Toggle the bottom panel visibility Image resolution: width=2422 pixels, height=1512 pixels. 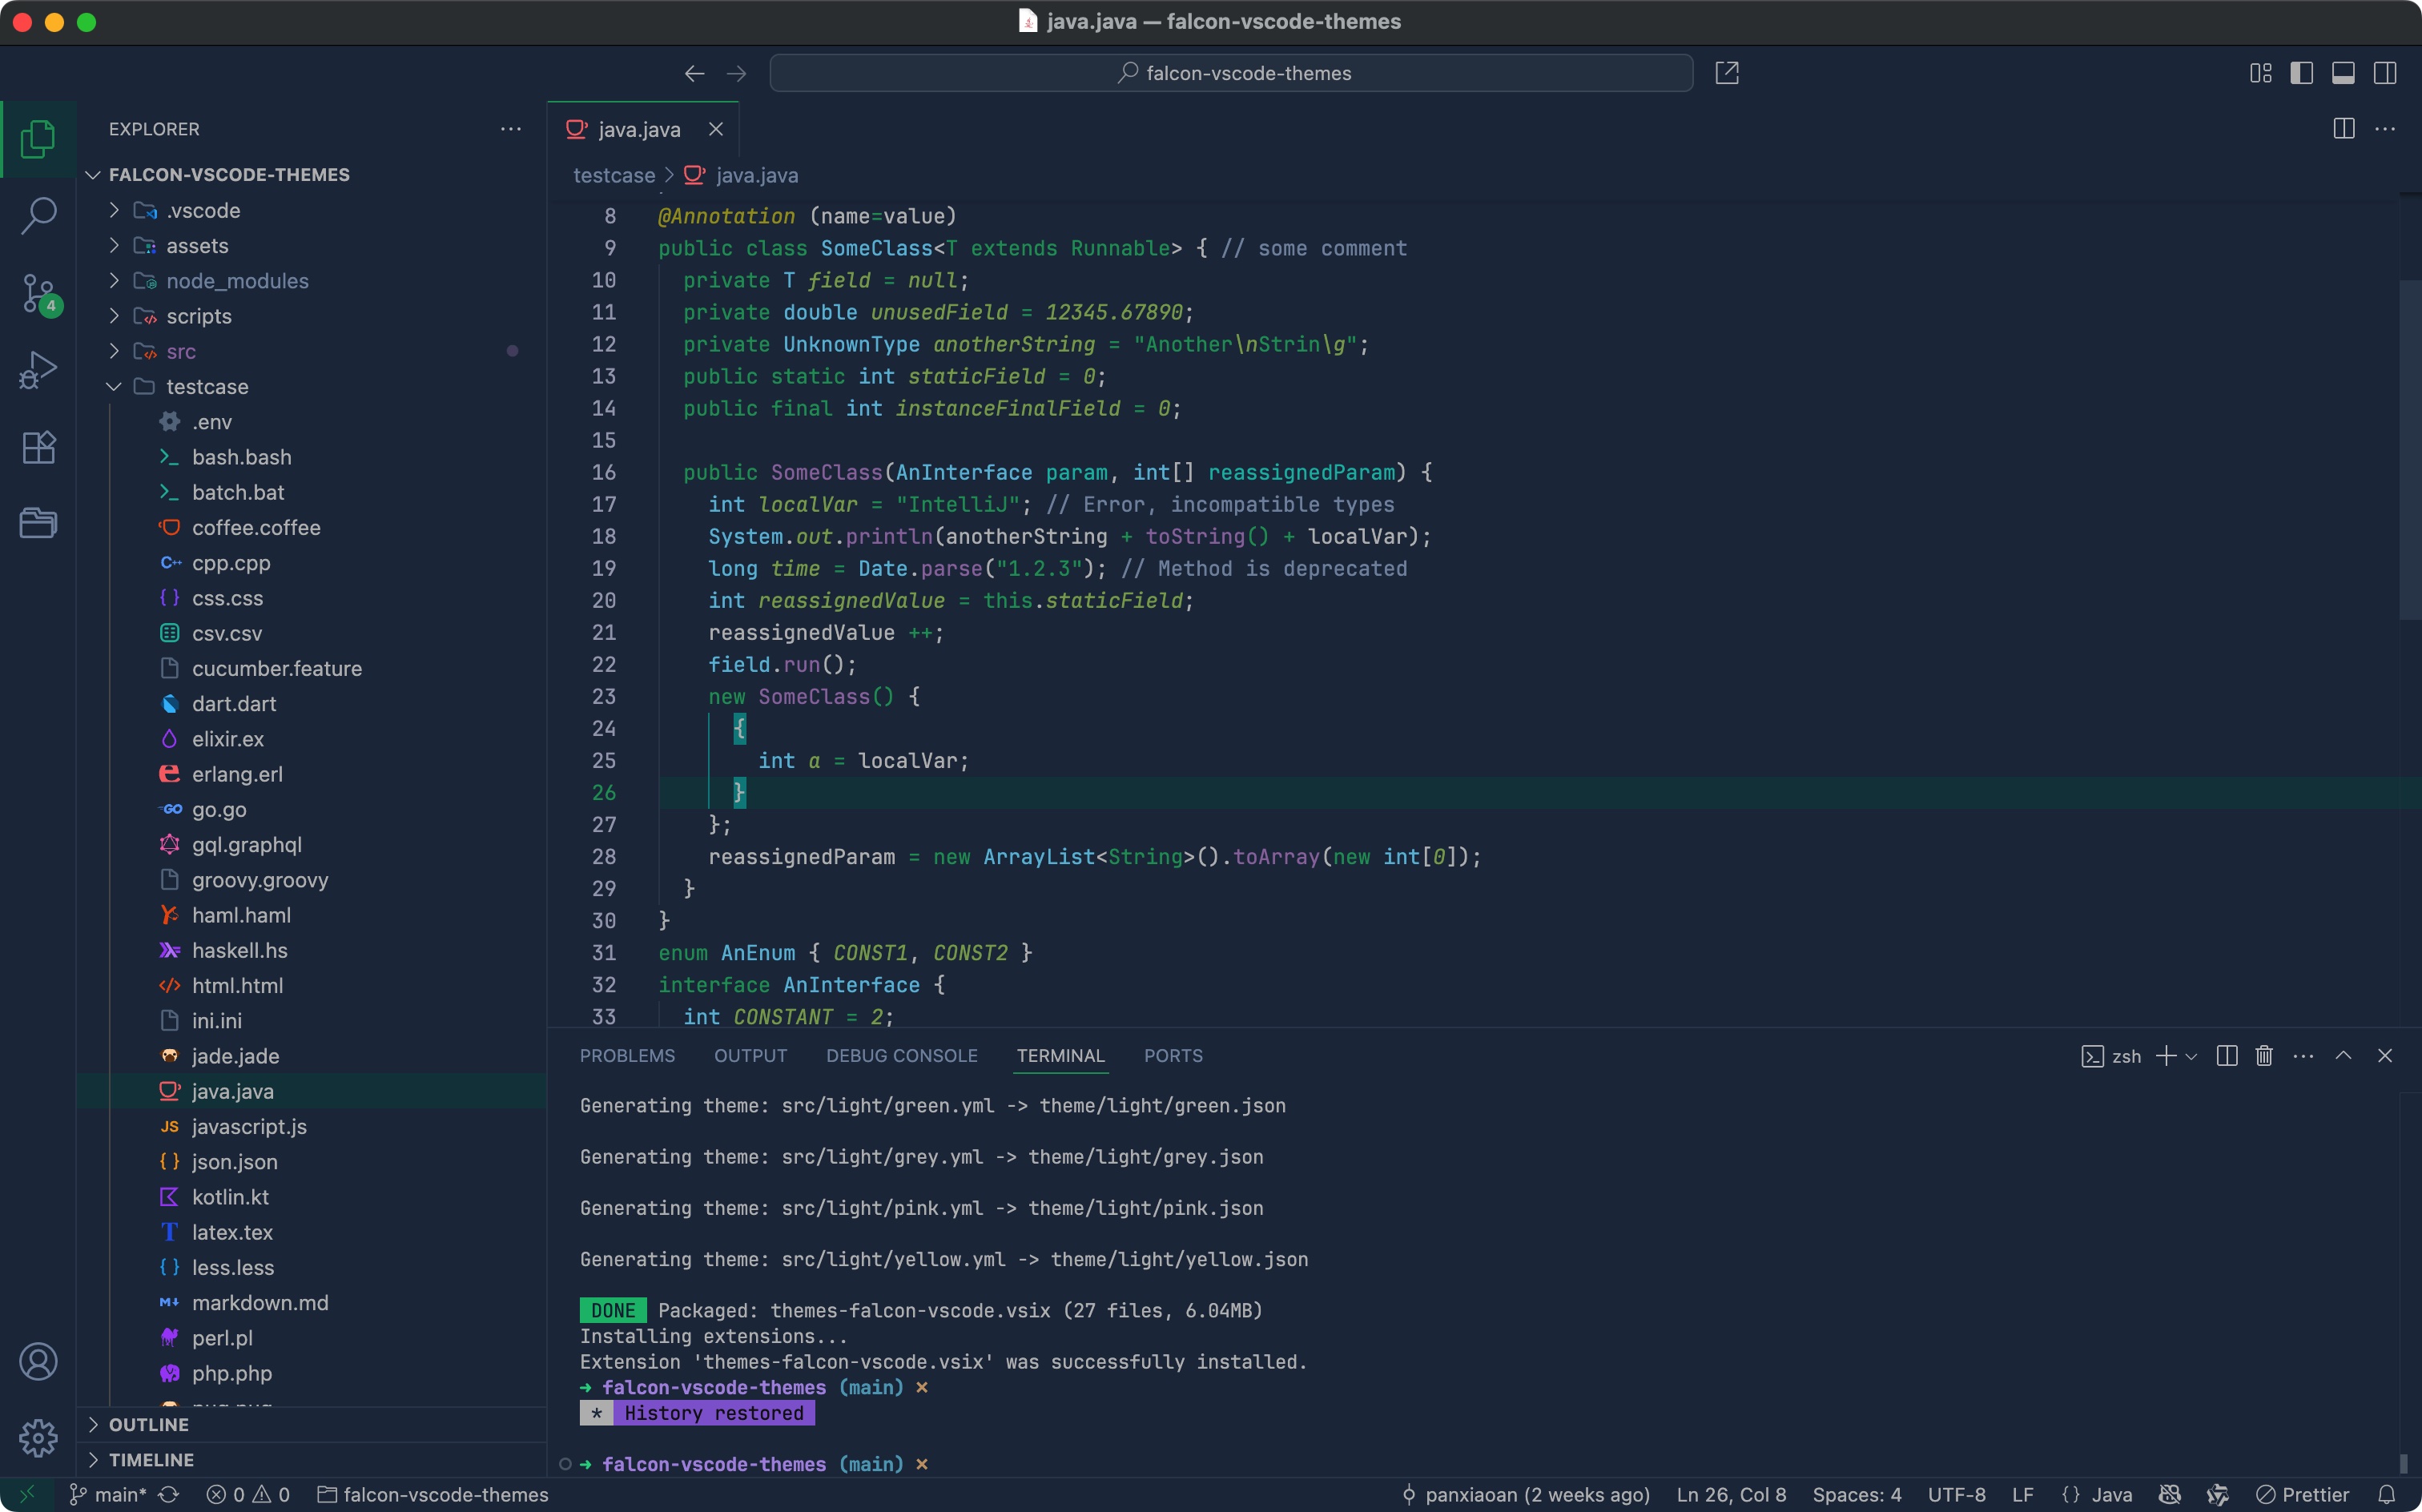tap(2343, 73)
